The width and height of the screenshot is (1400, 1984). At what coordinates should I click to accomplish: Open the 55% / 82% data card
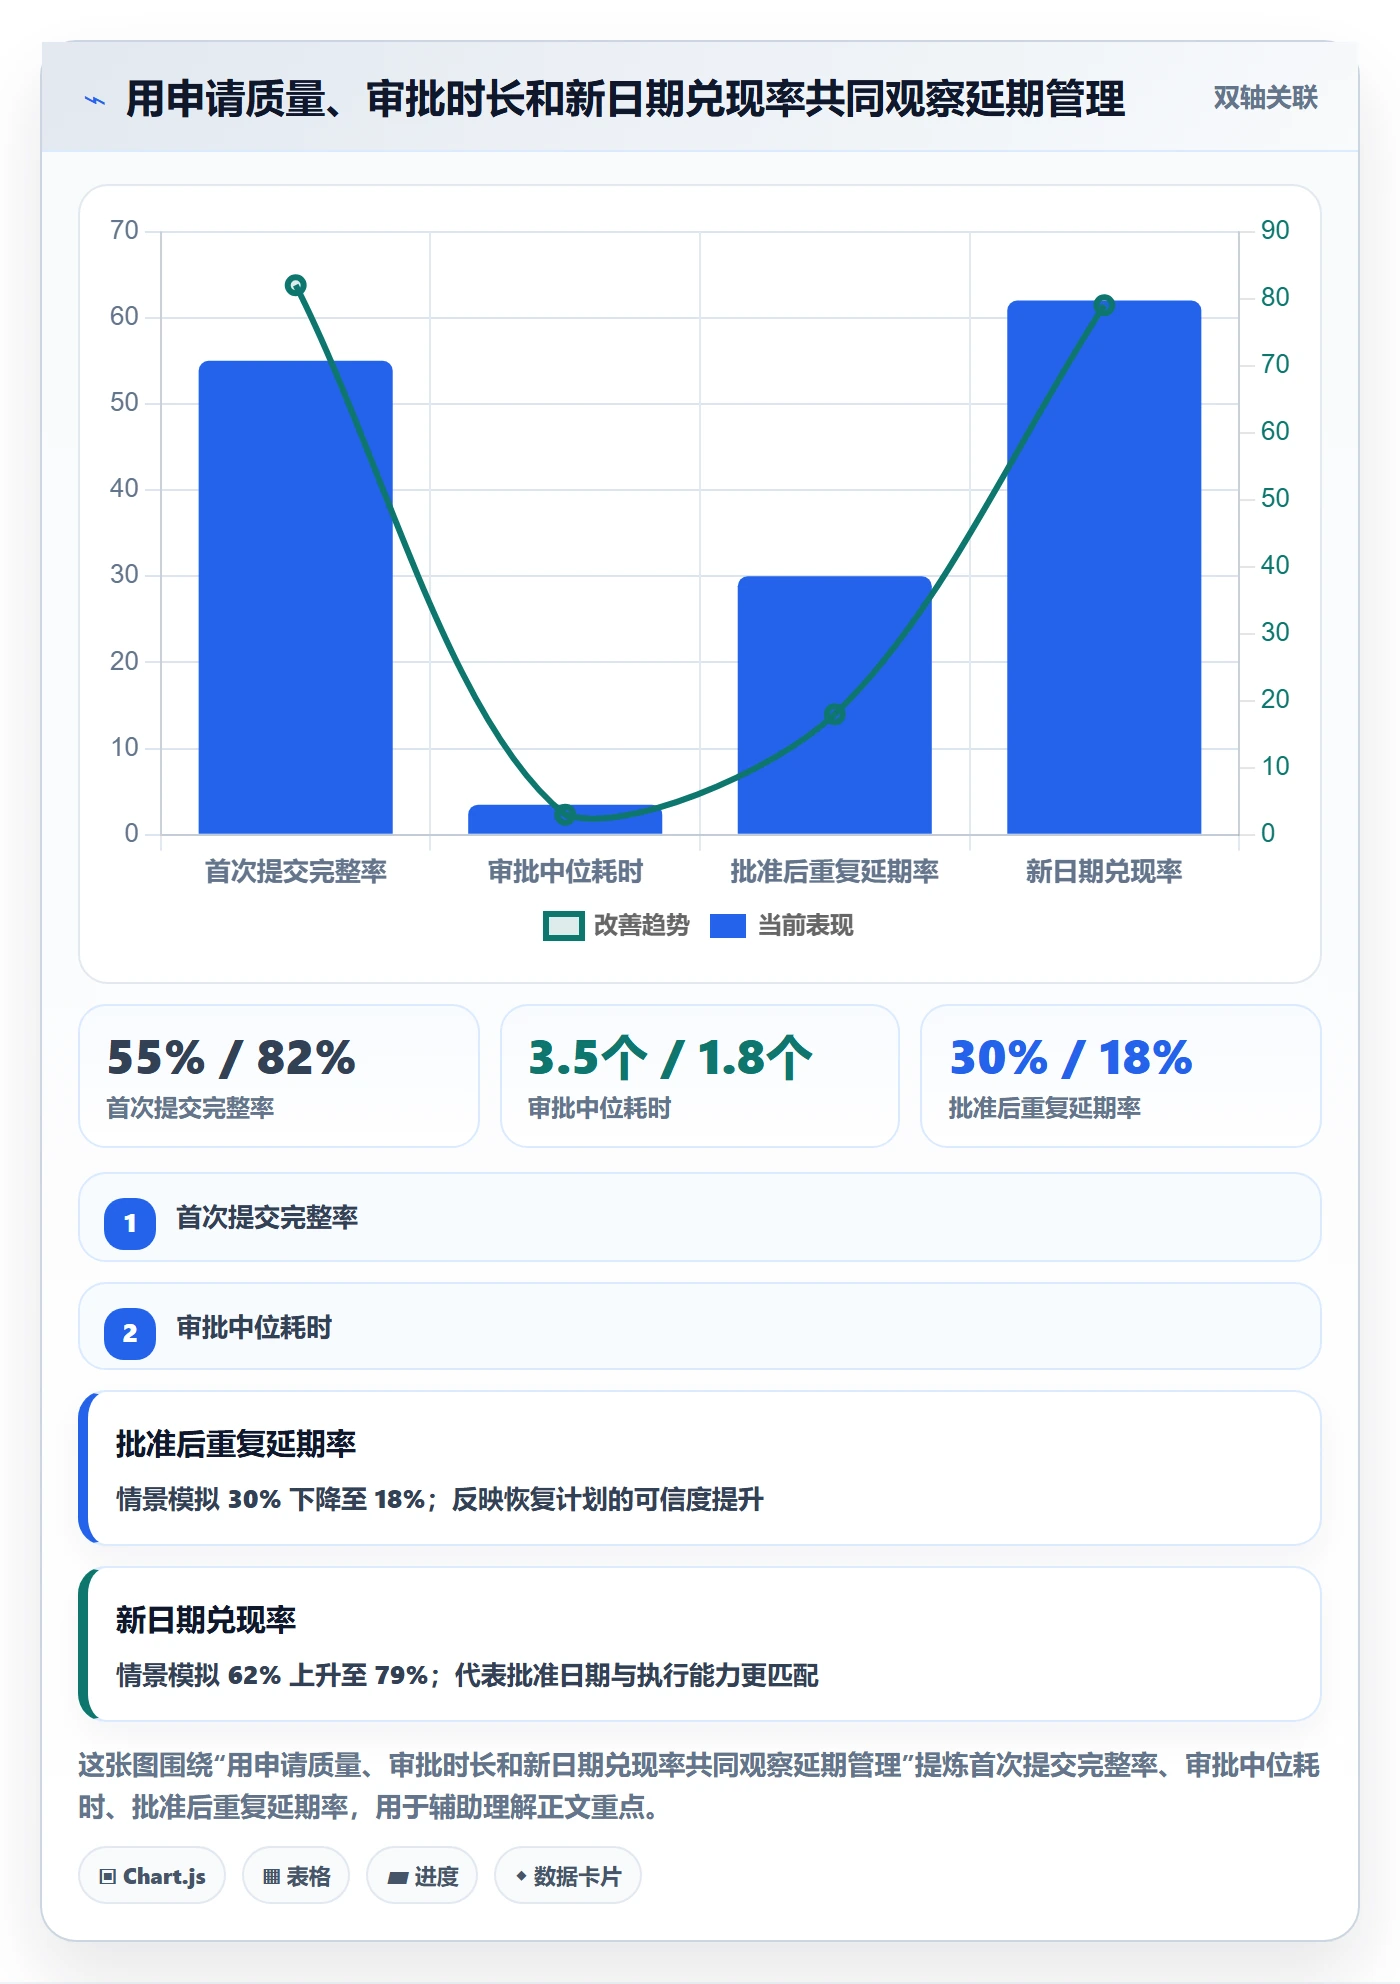click(x=279, y=1076)
